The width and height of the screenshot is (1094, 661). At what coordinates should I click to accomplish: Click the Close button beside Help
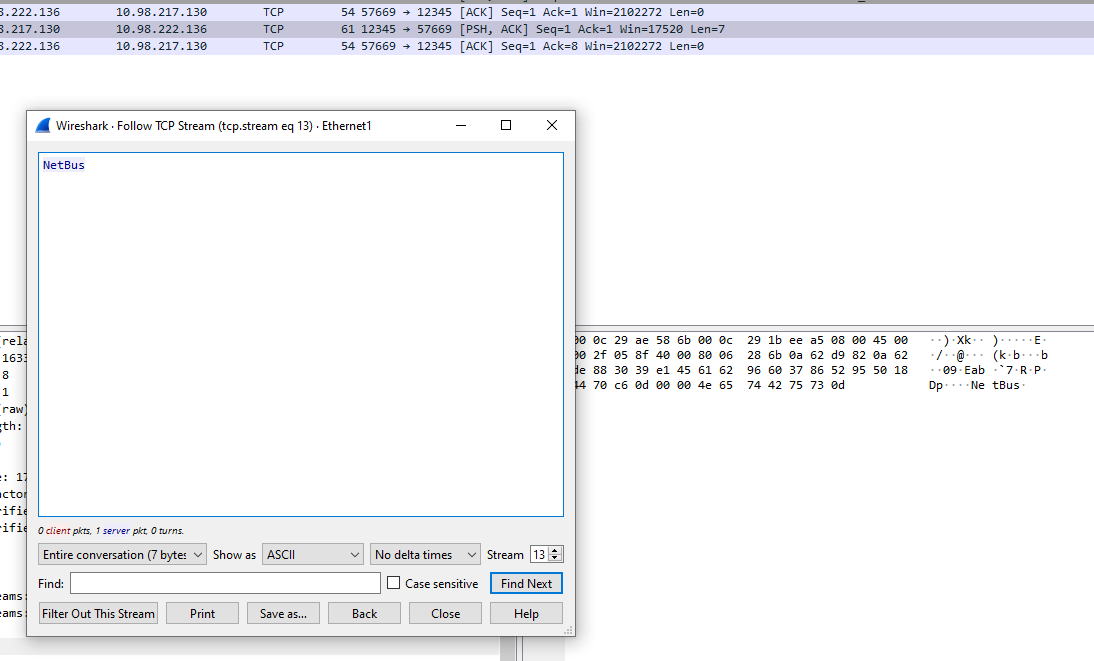point(445,614)
